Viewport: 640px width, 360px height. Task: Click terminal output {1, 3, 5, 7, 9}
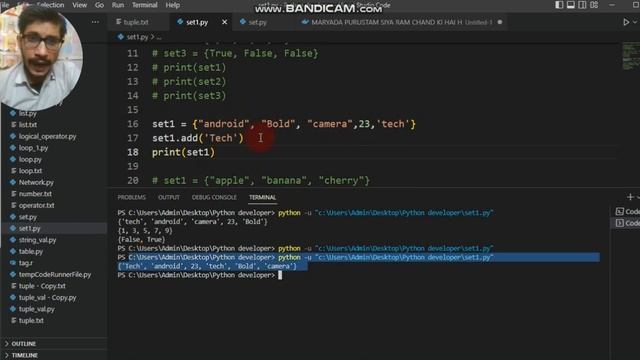(x=145, y=231)
